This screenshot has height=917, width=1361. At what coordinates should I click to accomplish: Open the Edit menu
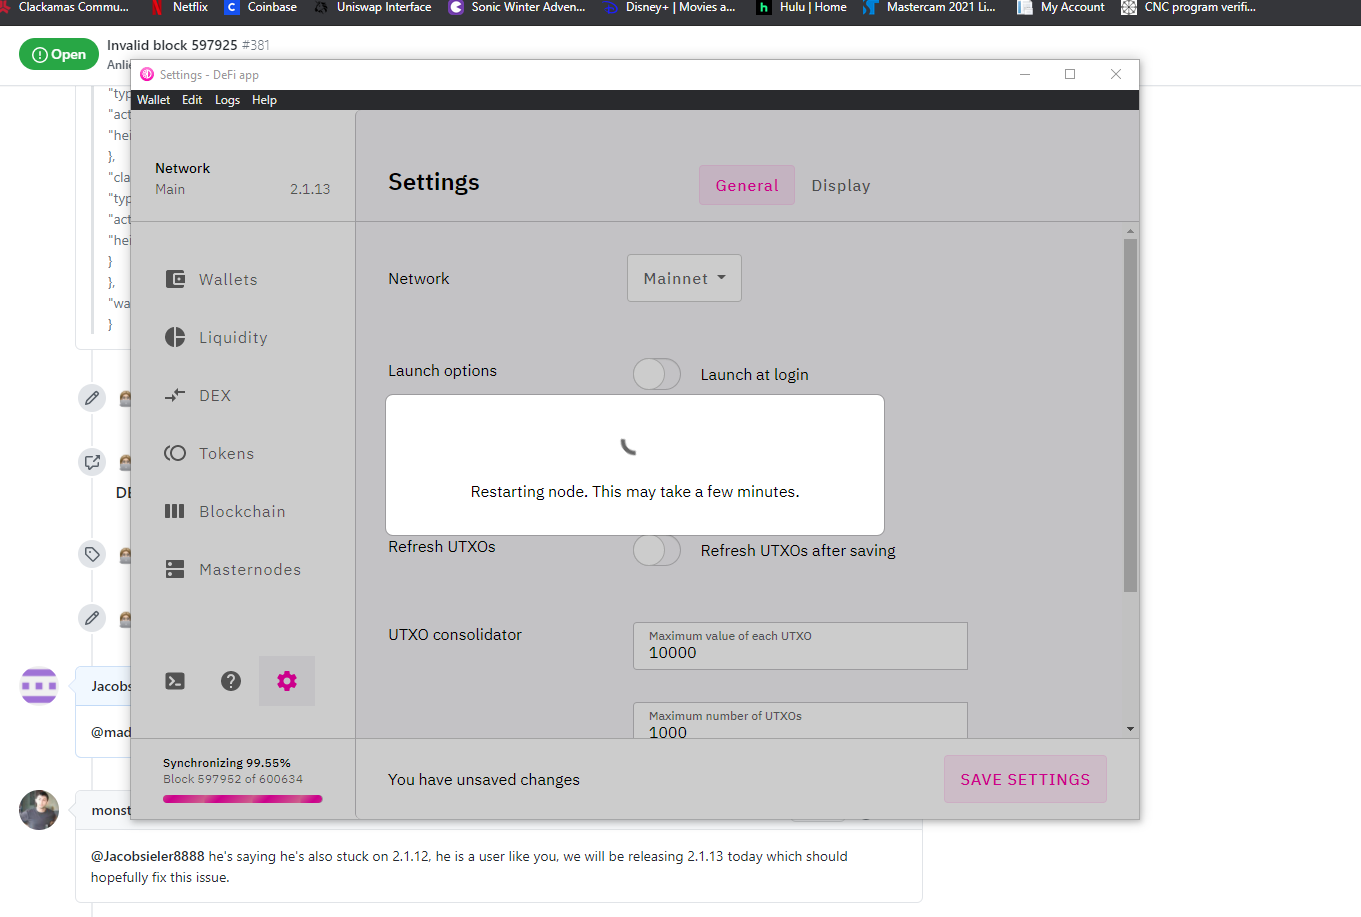point(192,100)
